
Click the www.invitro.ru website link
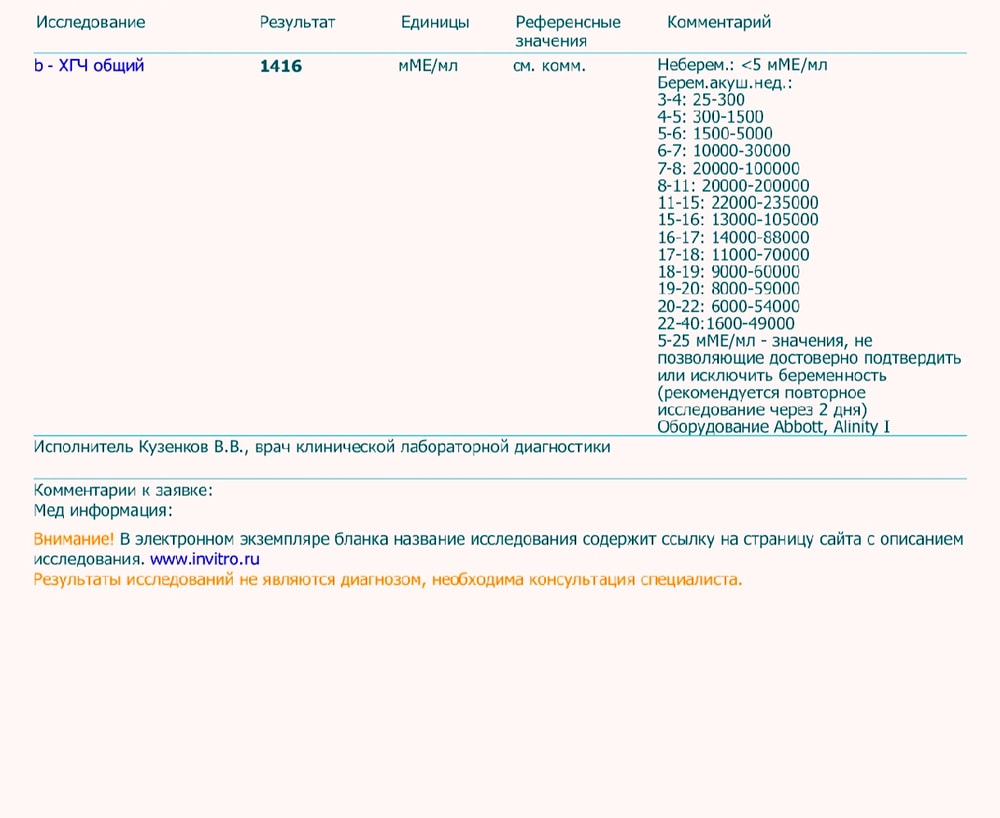coord(205,559)
